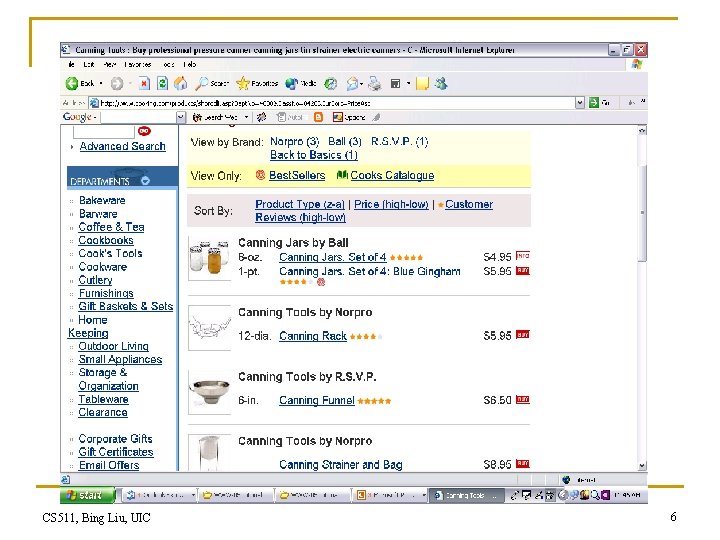View only BestSellers link
Screen dimensions: 720x540
coord(297,175)
